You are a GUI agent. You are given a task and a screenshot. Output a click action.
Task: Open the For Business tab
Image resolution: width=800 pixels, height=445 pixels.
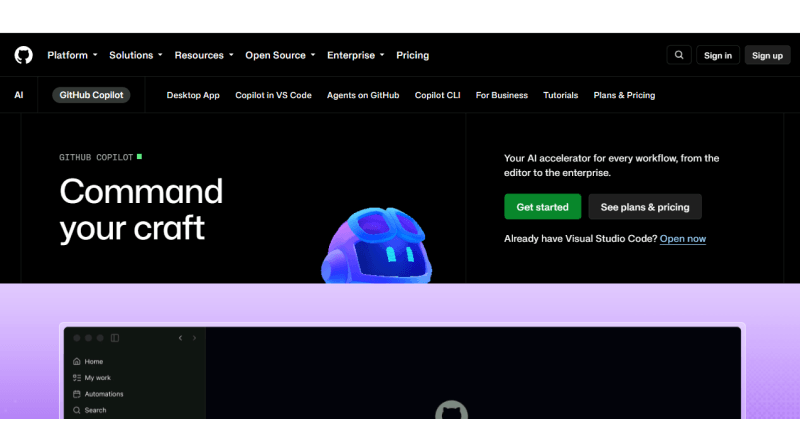[502, 95]
